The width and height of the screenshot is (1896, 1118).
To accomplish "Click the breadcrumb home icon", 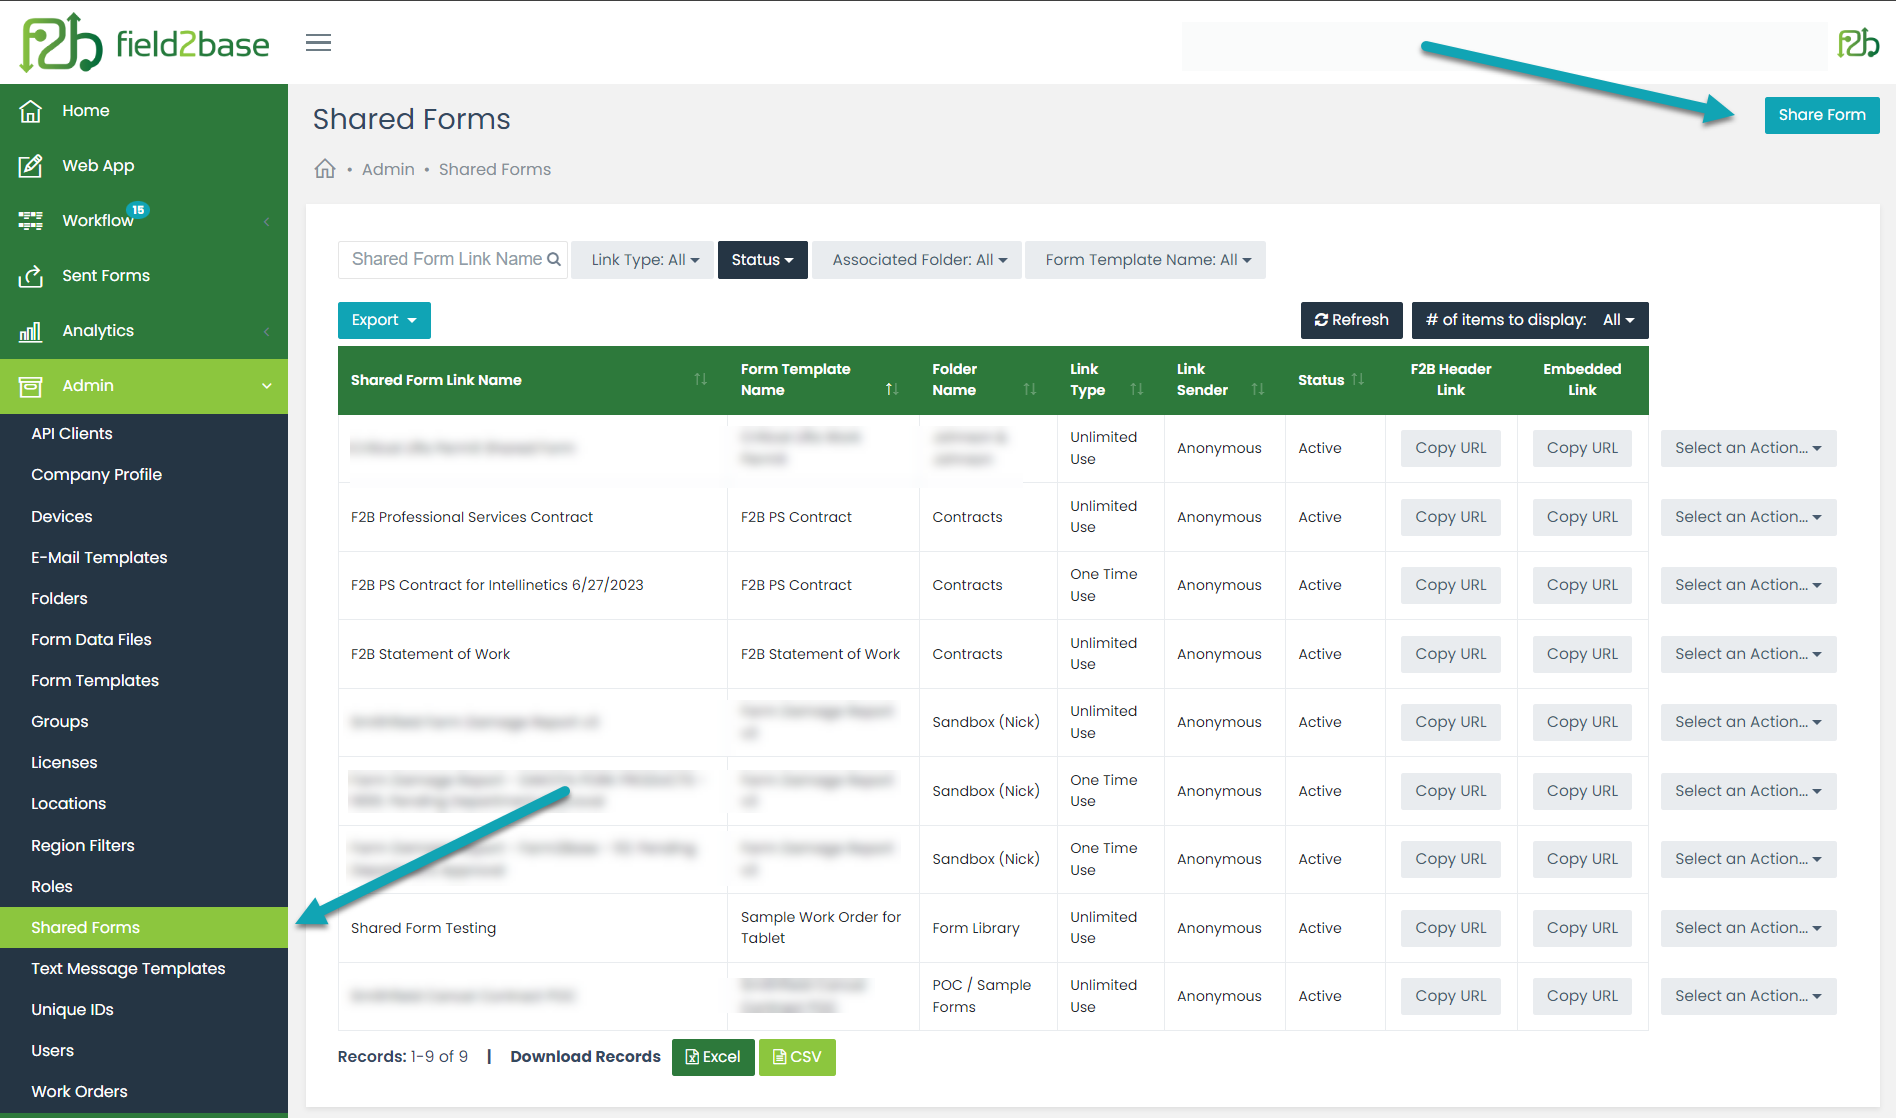I will pyautogui.click(x=325, y=169).
